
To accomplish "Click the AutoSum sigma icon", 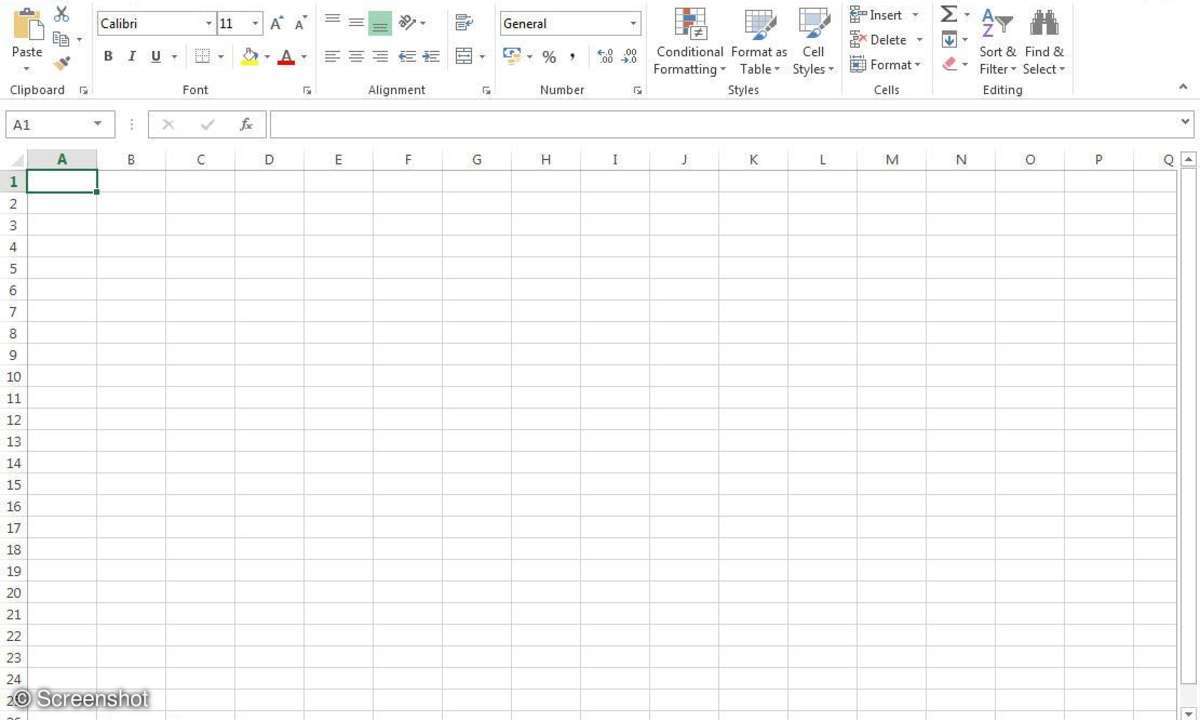I will [949, 14].
